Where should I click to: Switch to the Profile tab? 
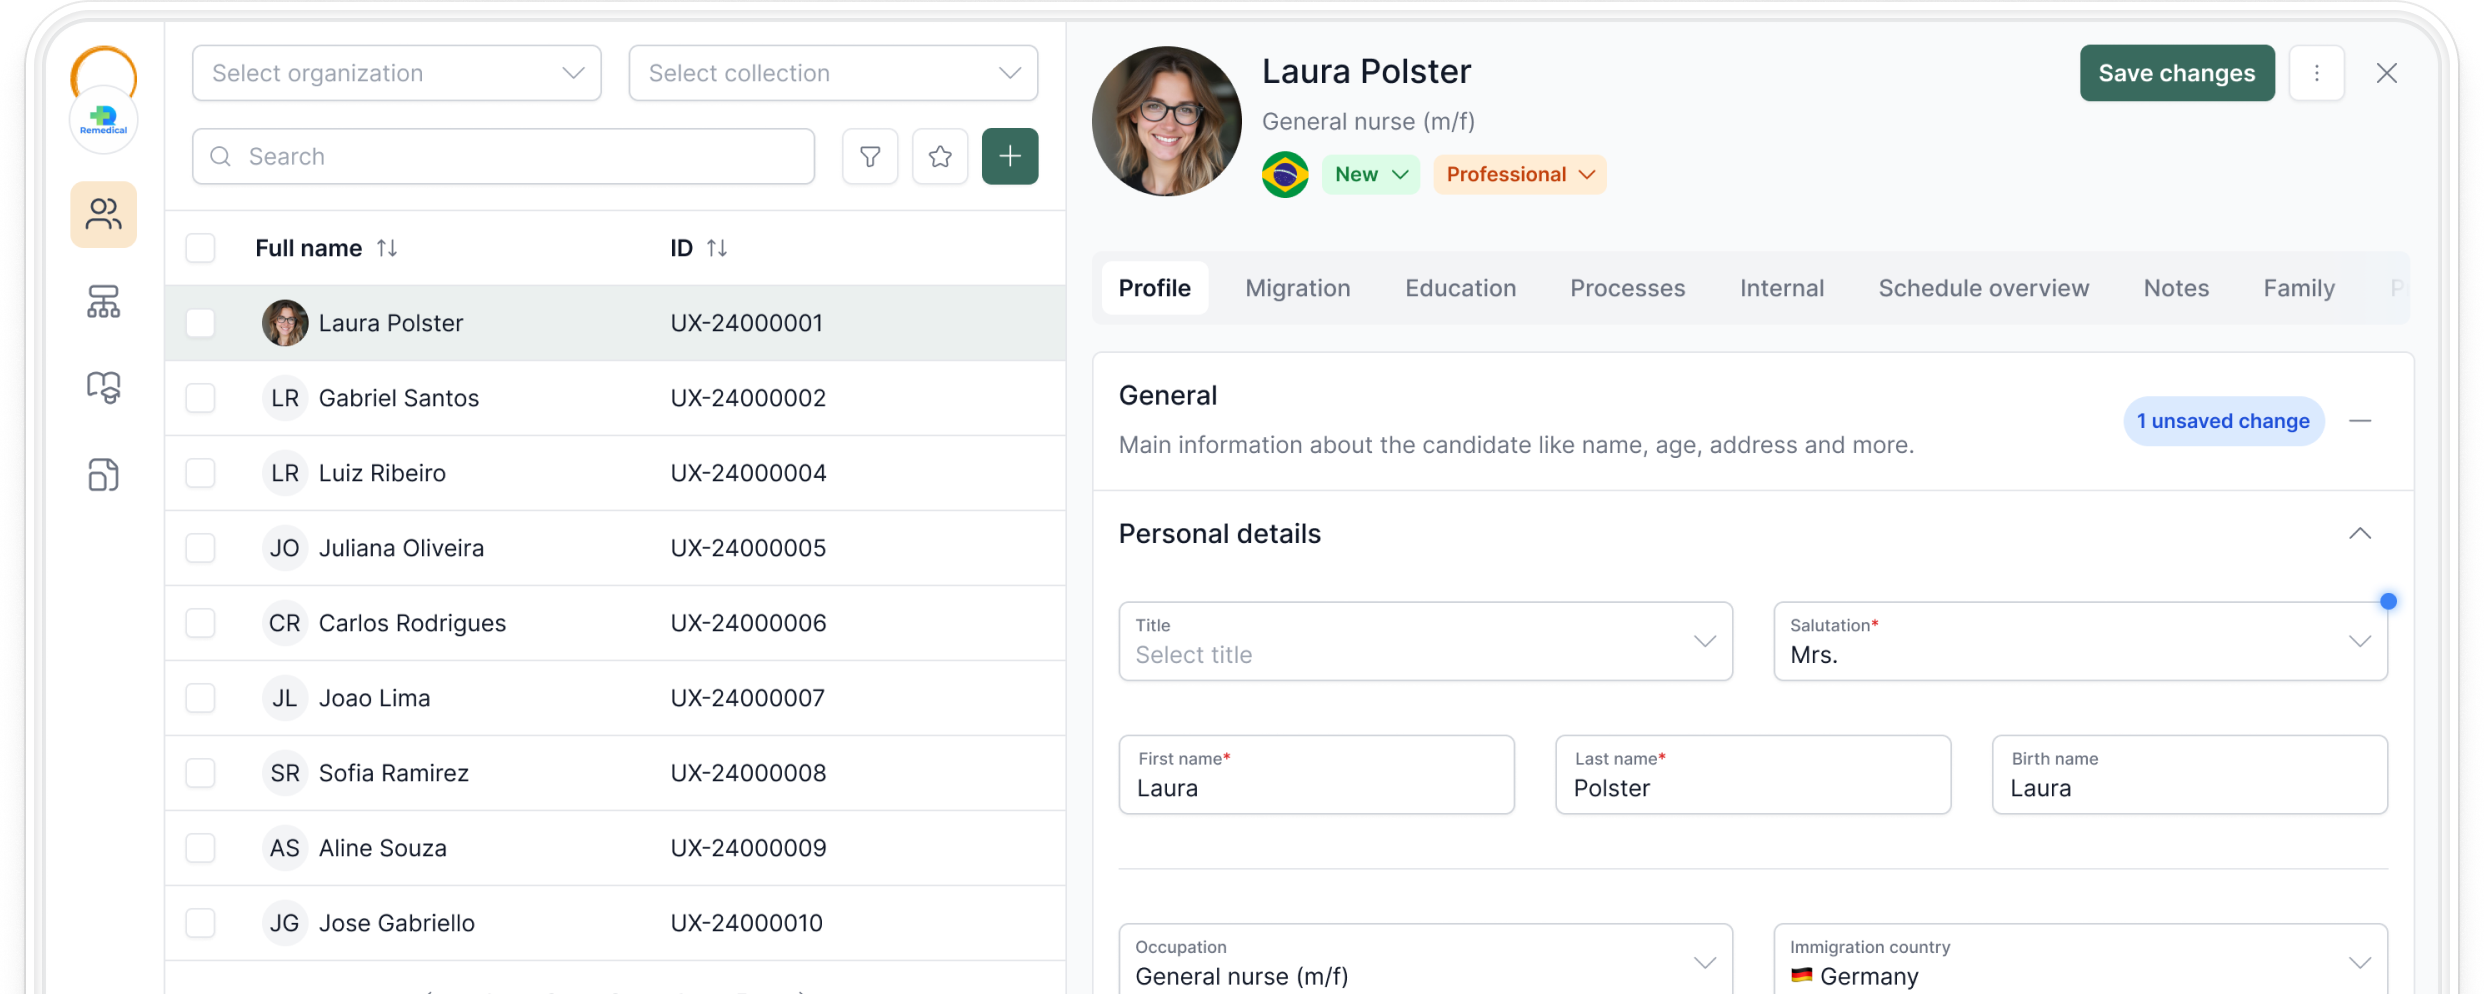click(1155, 288)
